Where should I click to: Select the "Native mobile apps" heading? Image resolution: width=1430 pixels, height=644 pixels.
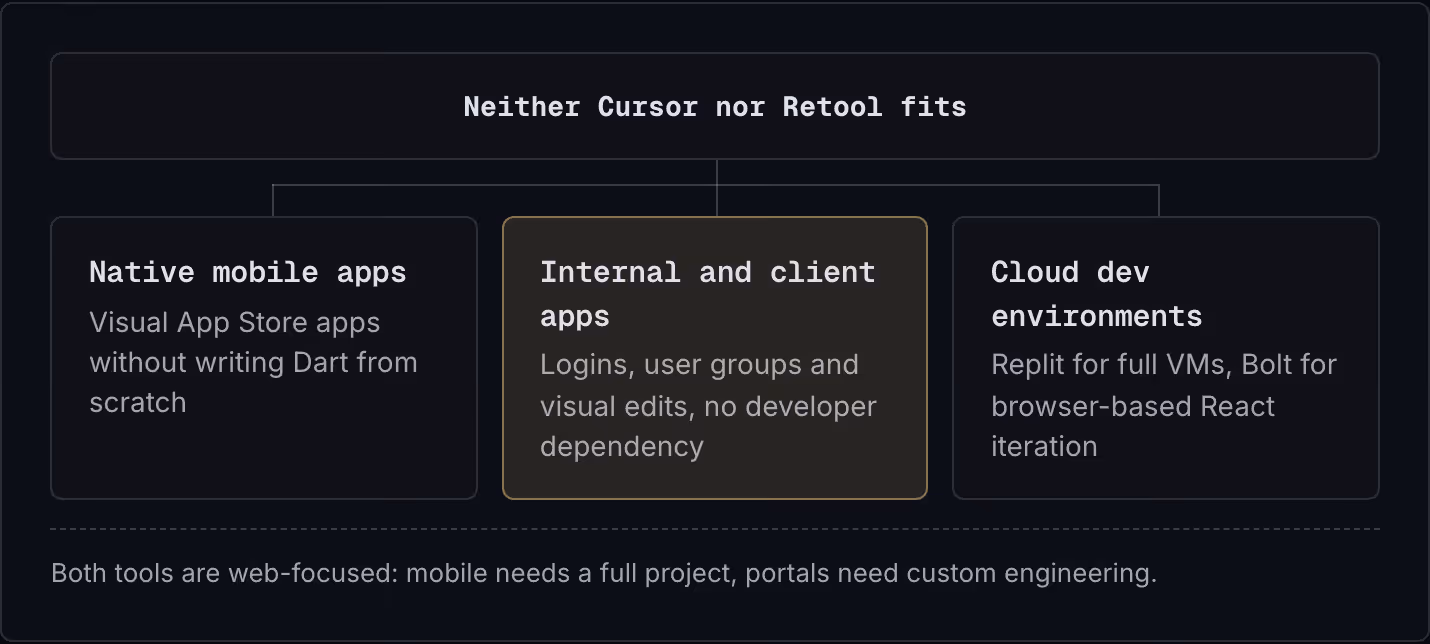coord(248,272)
